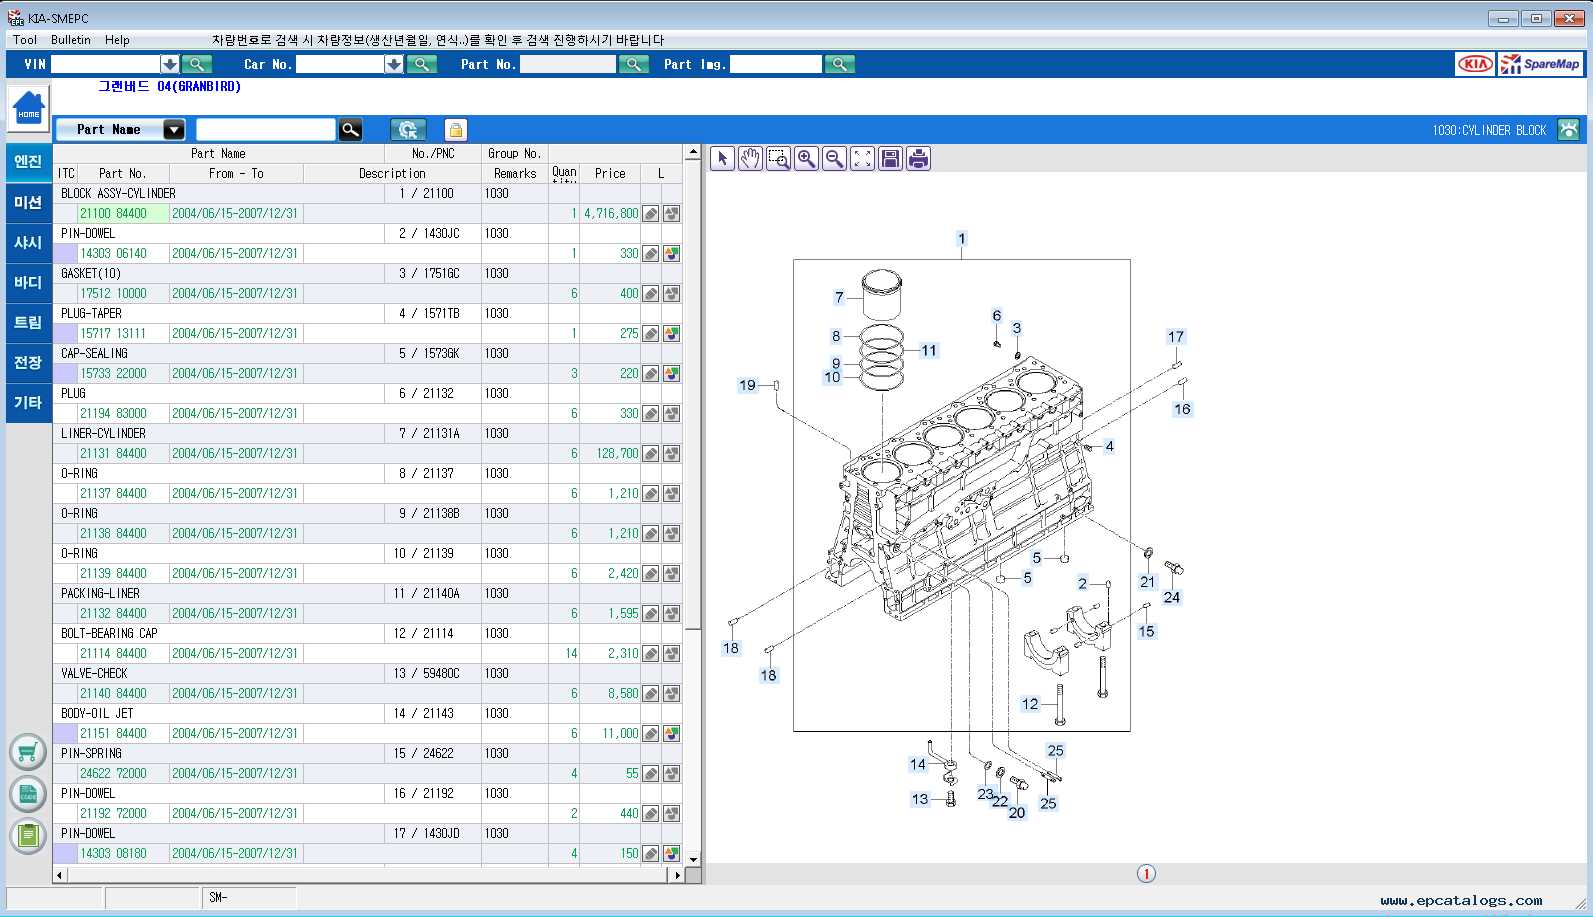Click the pencil icon in the 21100 84400 row

click(x=651, y=213)
